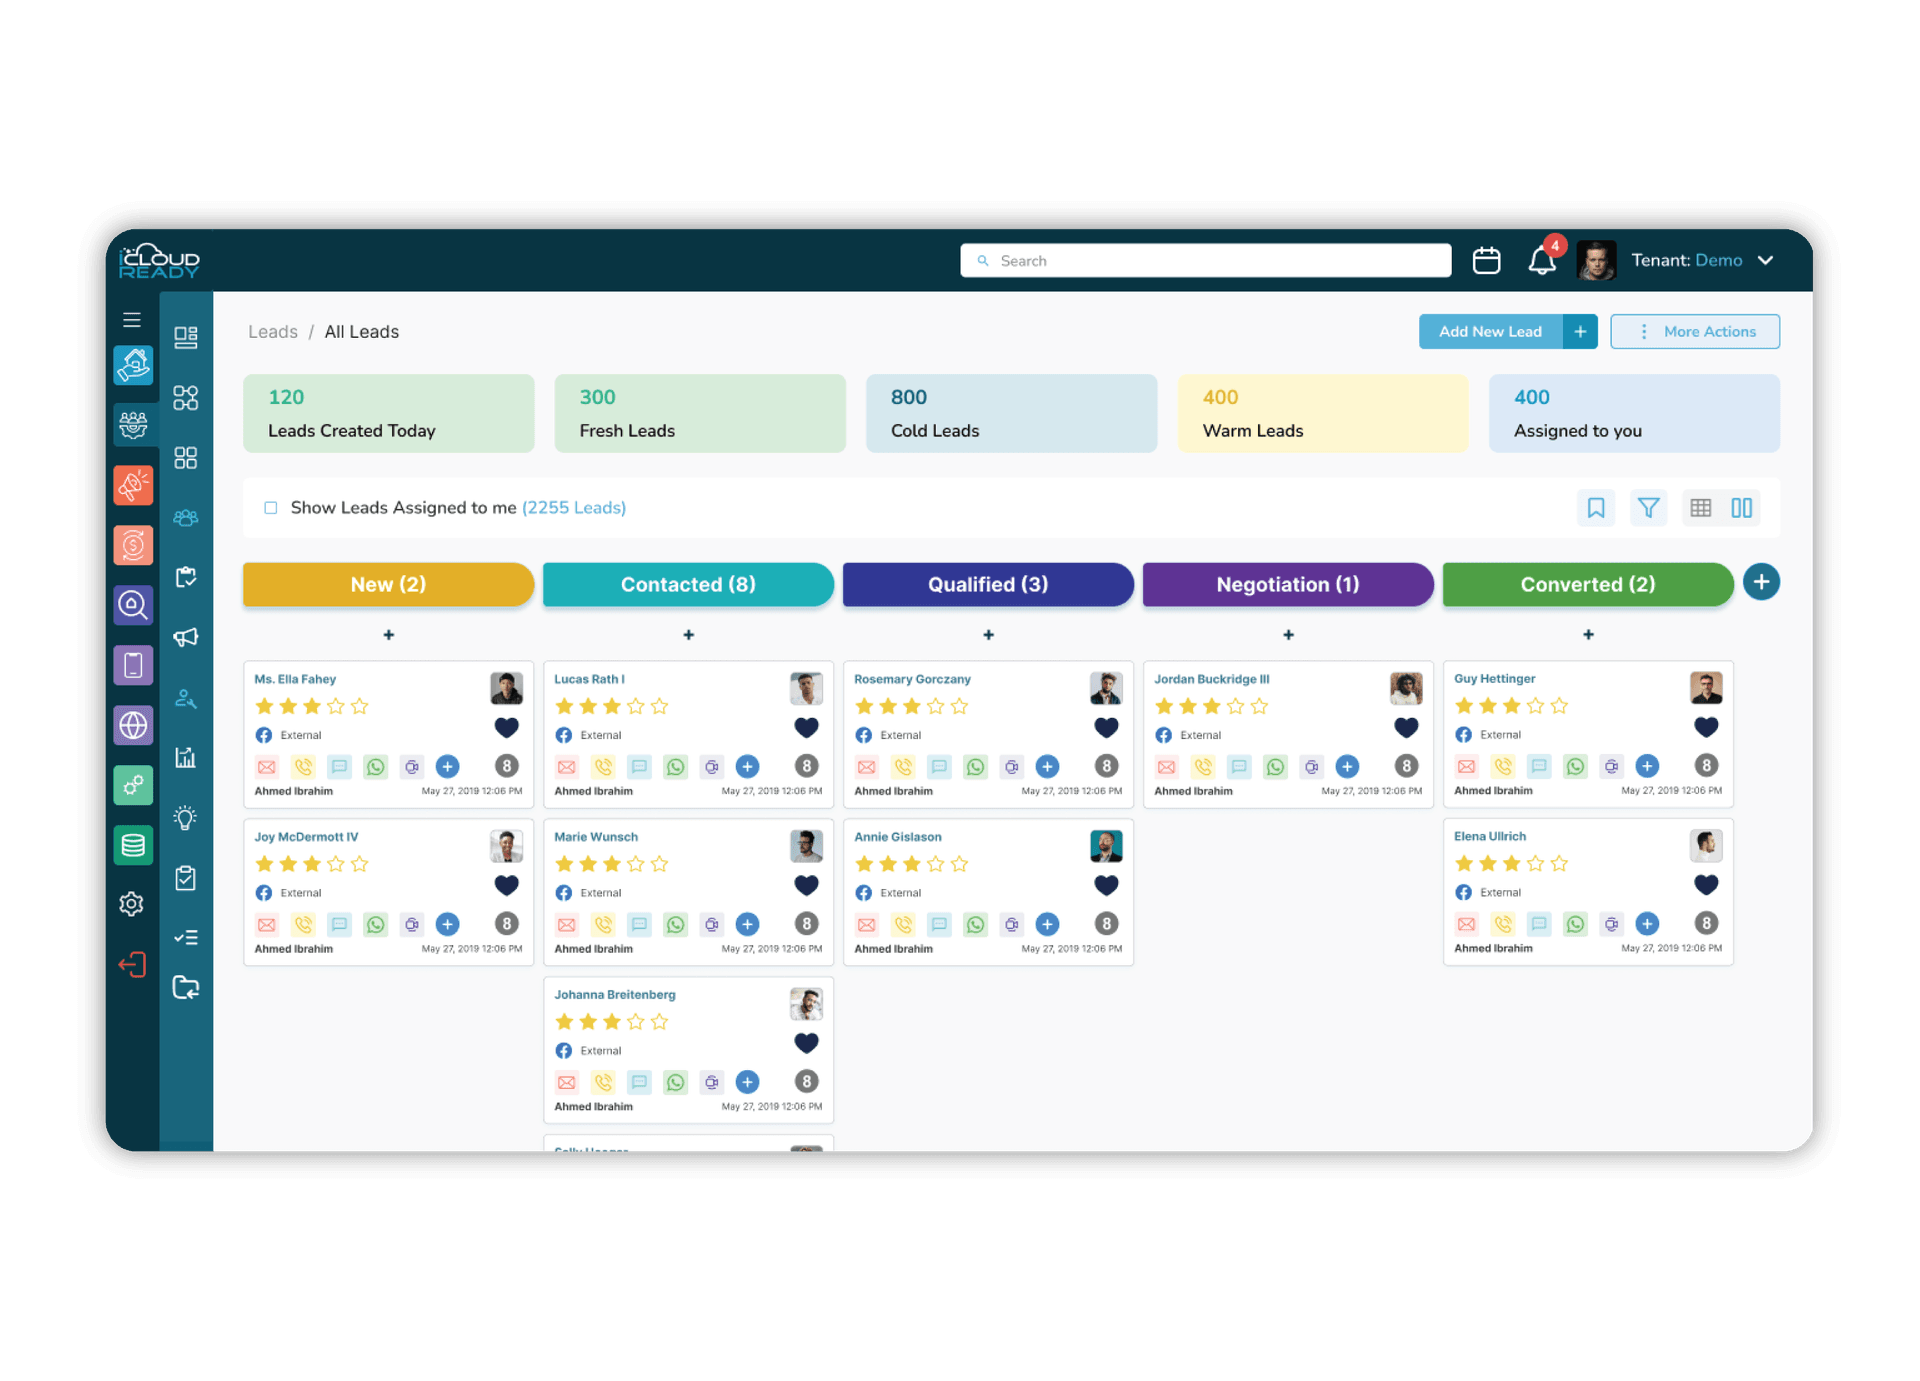This screenshot has height=1381, width=1920.
Task: Open the database icon in left sidebar
Action: (133, 845)
